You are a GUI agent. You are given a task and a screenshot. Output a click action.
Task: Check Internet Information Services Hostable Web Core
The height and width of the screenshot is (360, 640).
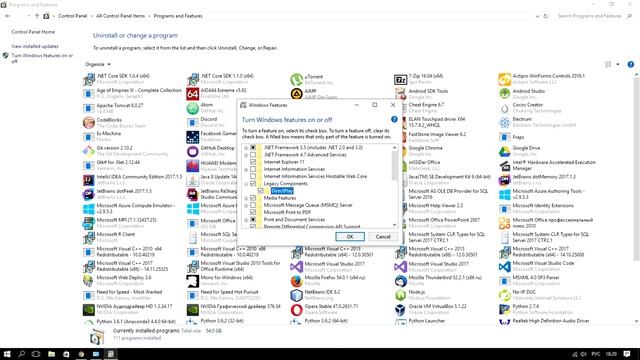coord(253,176)
